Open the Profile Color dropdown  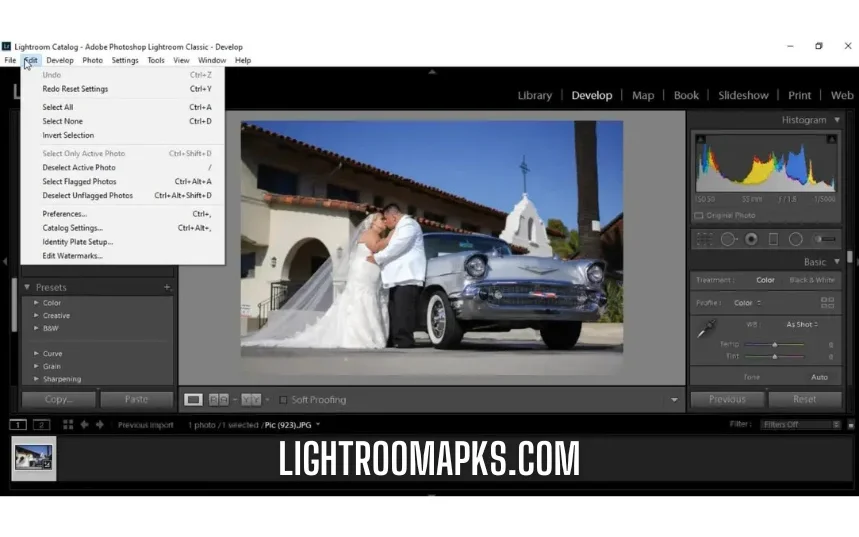pos(748,302)
